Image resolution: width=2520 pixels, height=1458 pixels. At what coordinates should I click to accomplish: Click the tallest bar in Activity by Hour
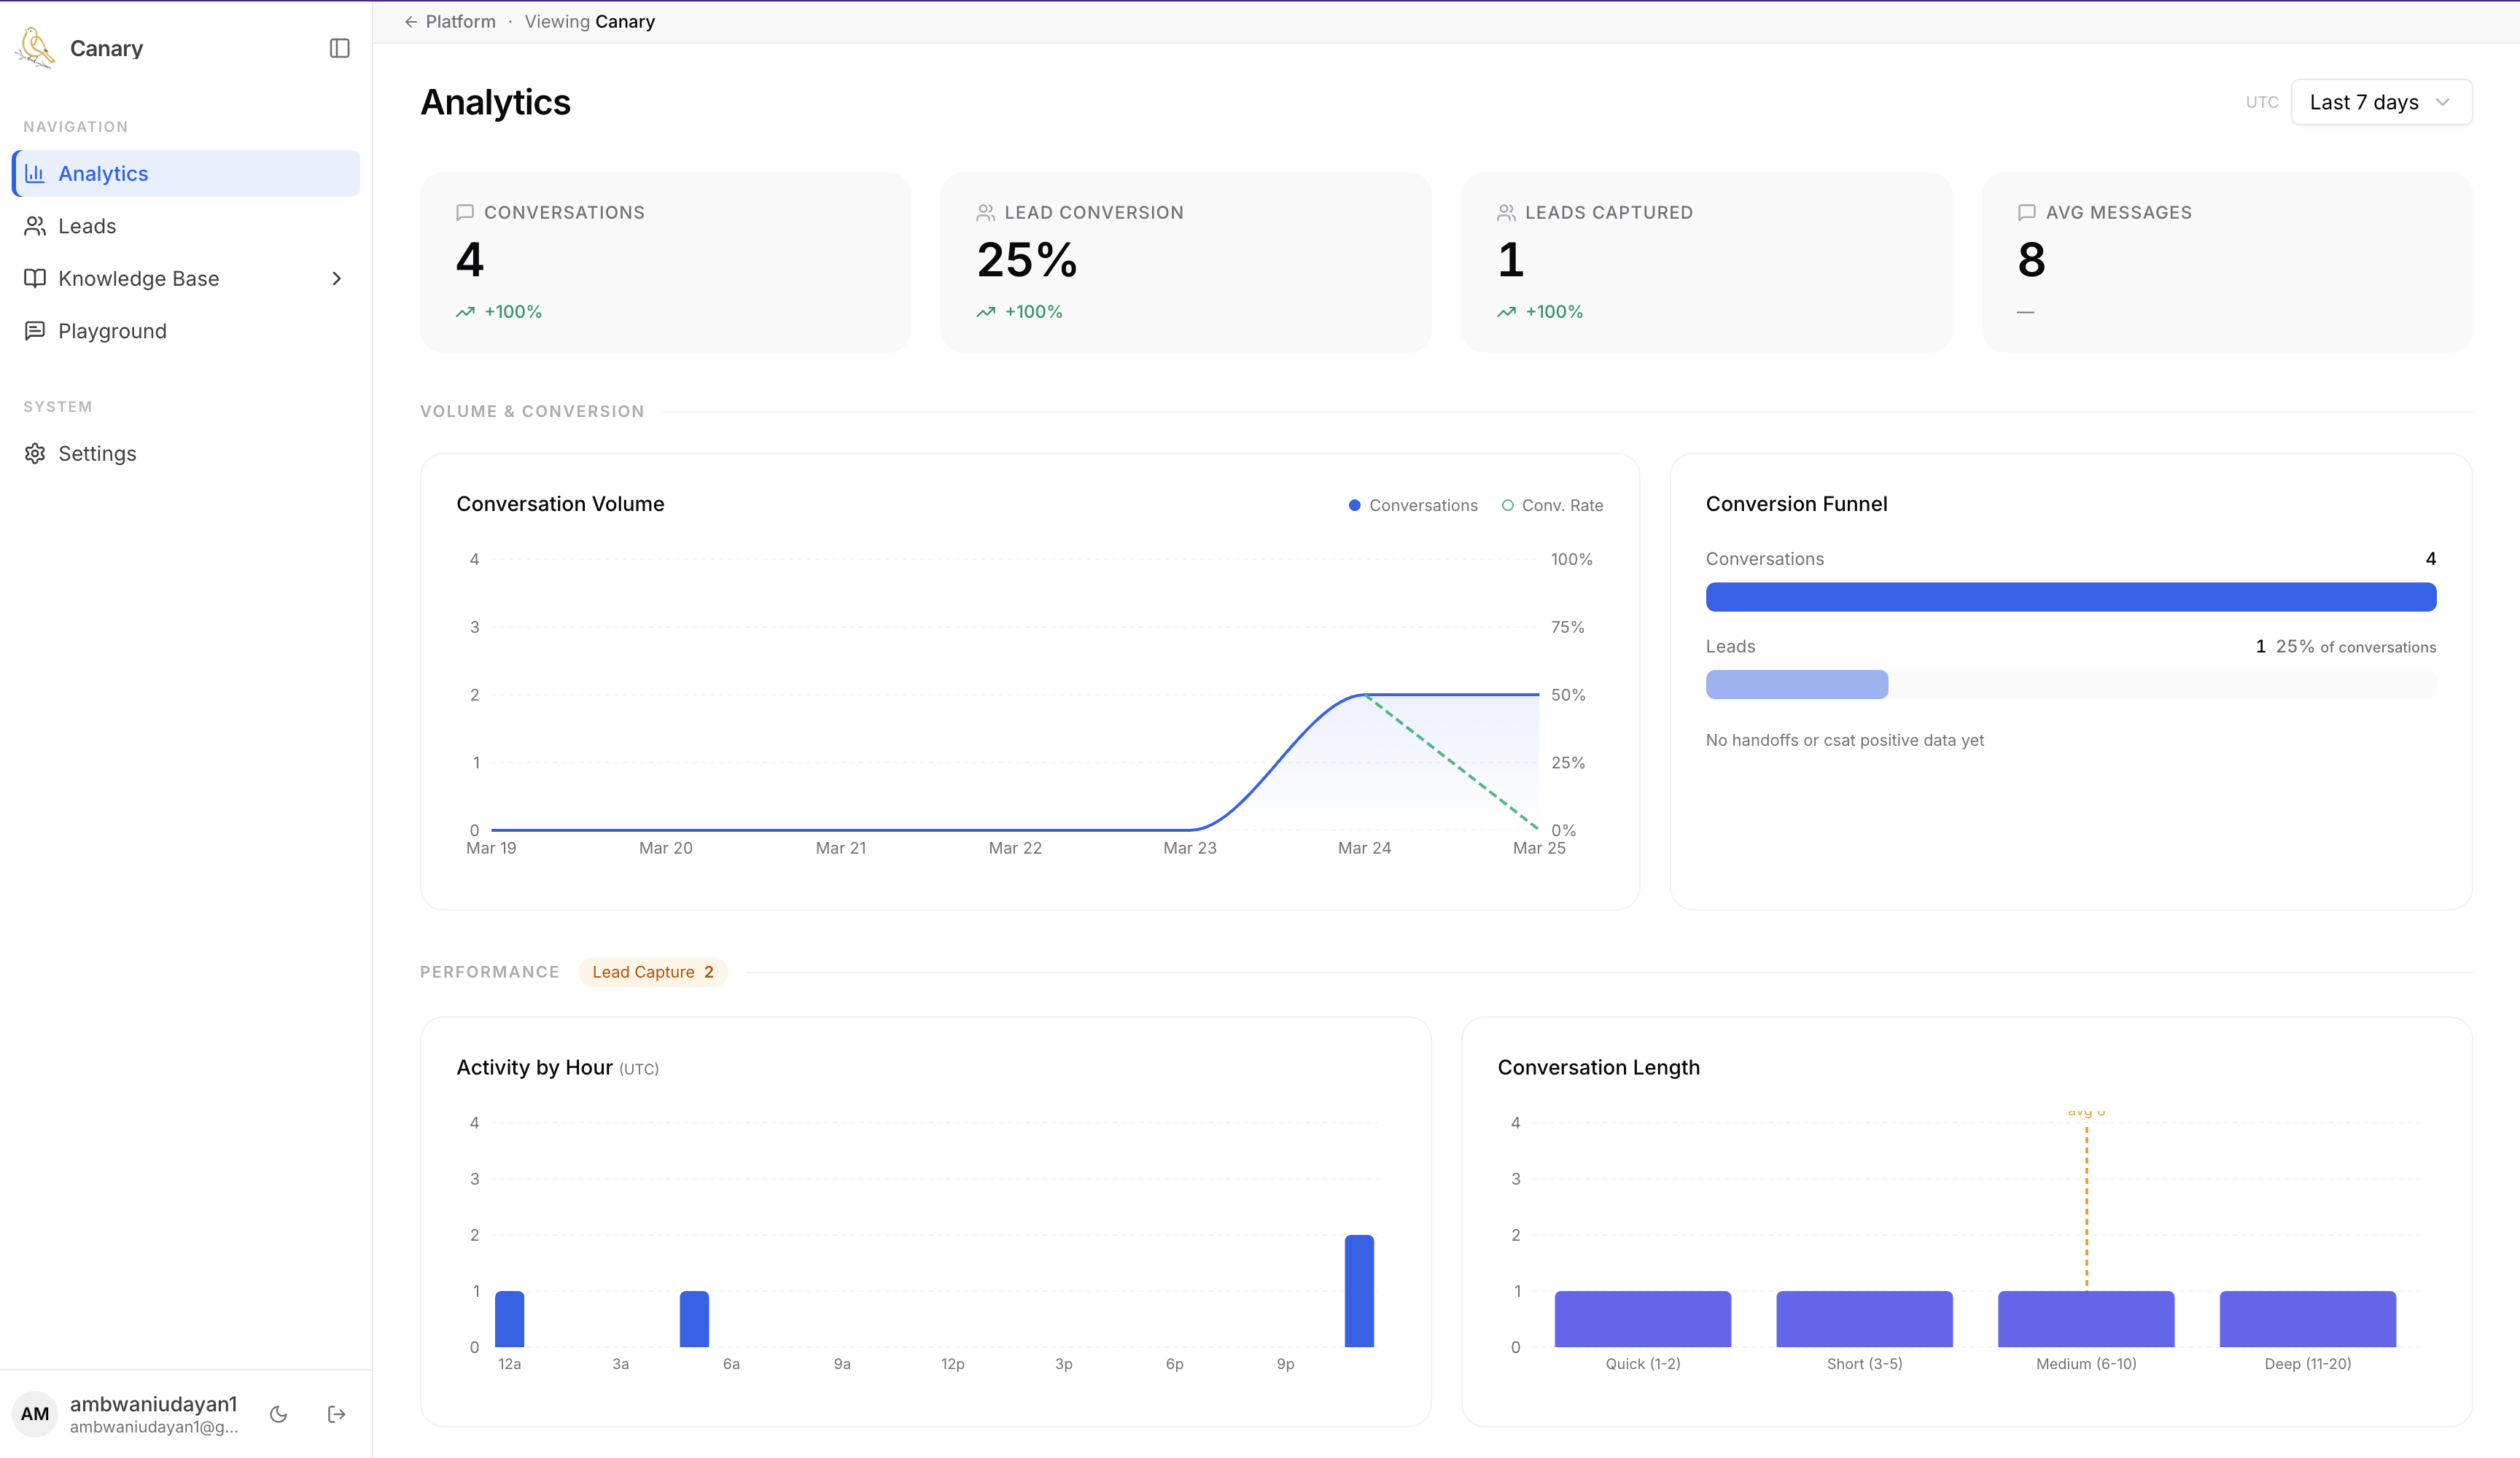click(1359, 1291)
